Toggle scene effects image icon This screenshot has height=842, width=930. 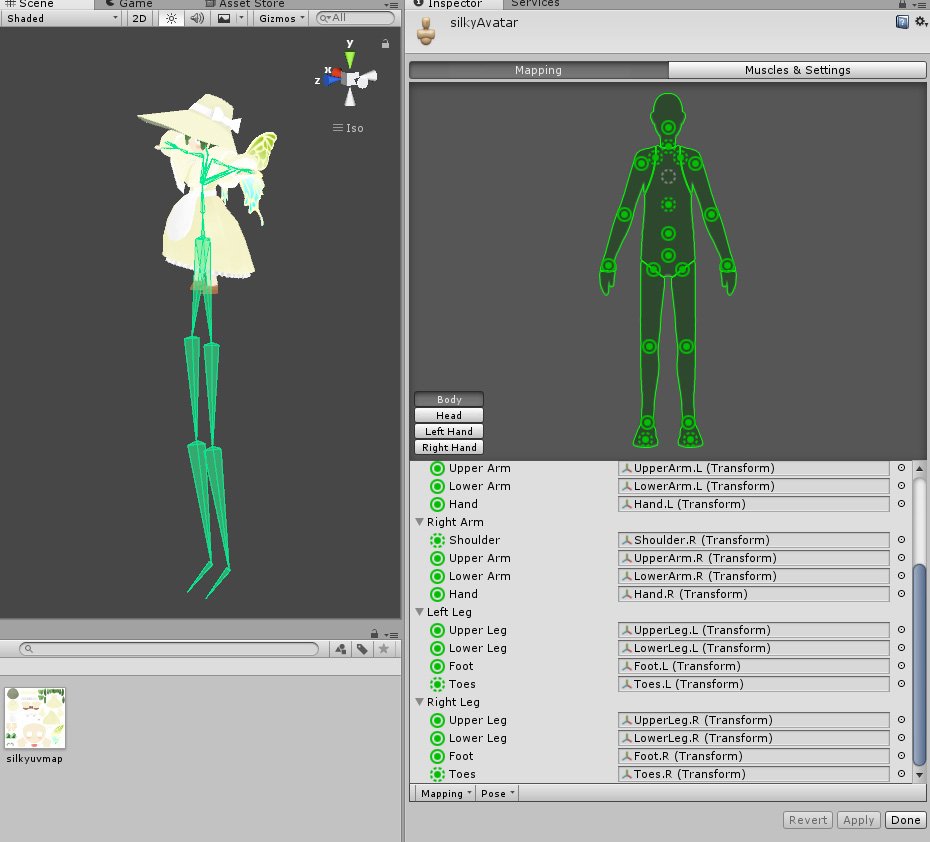[x=224, y=18]
